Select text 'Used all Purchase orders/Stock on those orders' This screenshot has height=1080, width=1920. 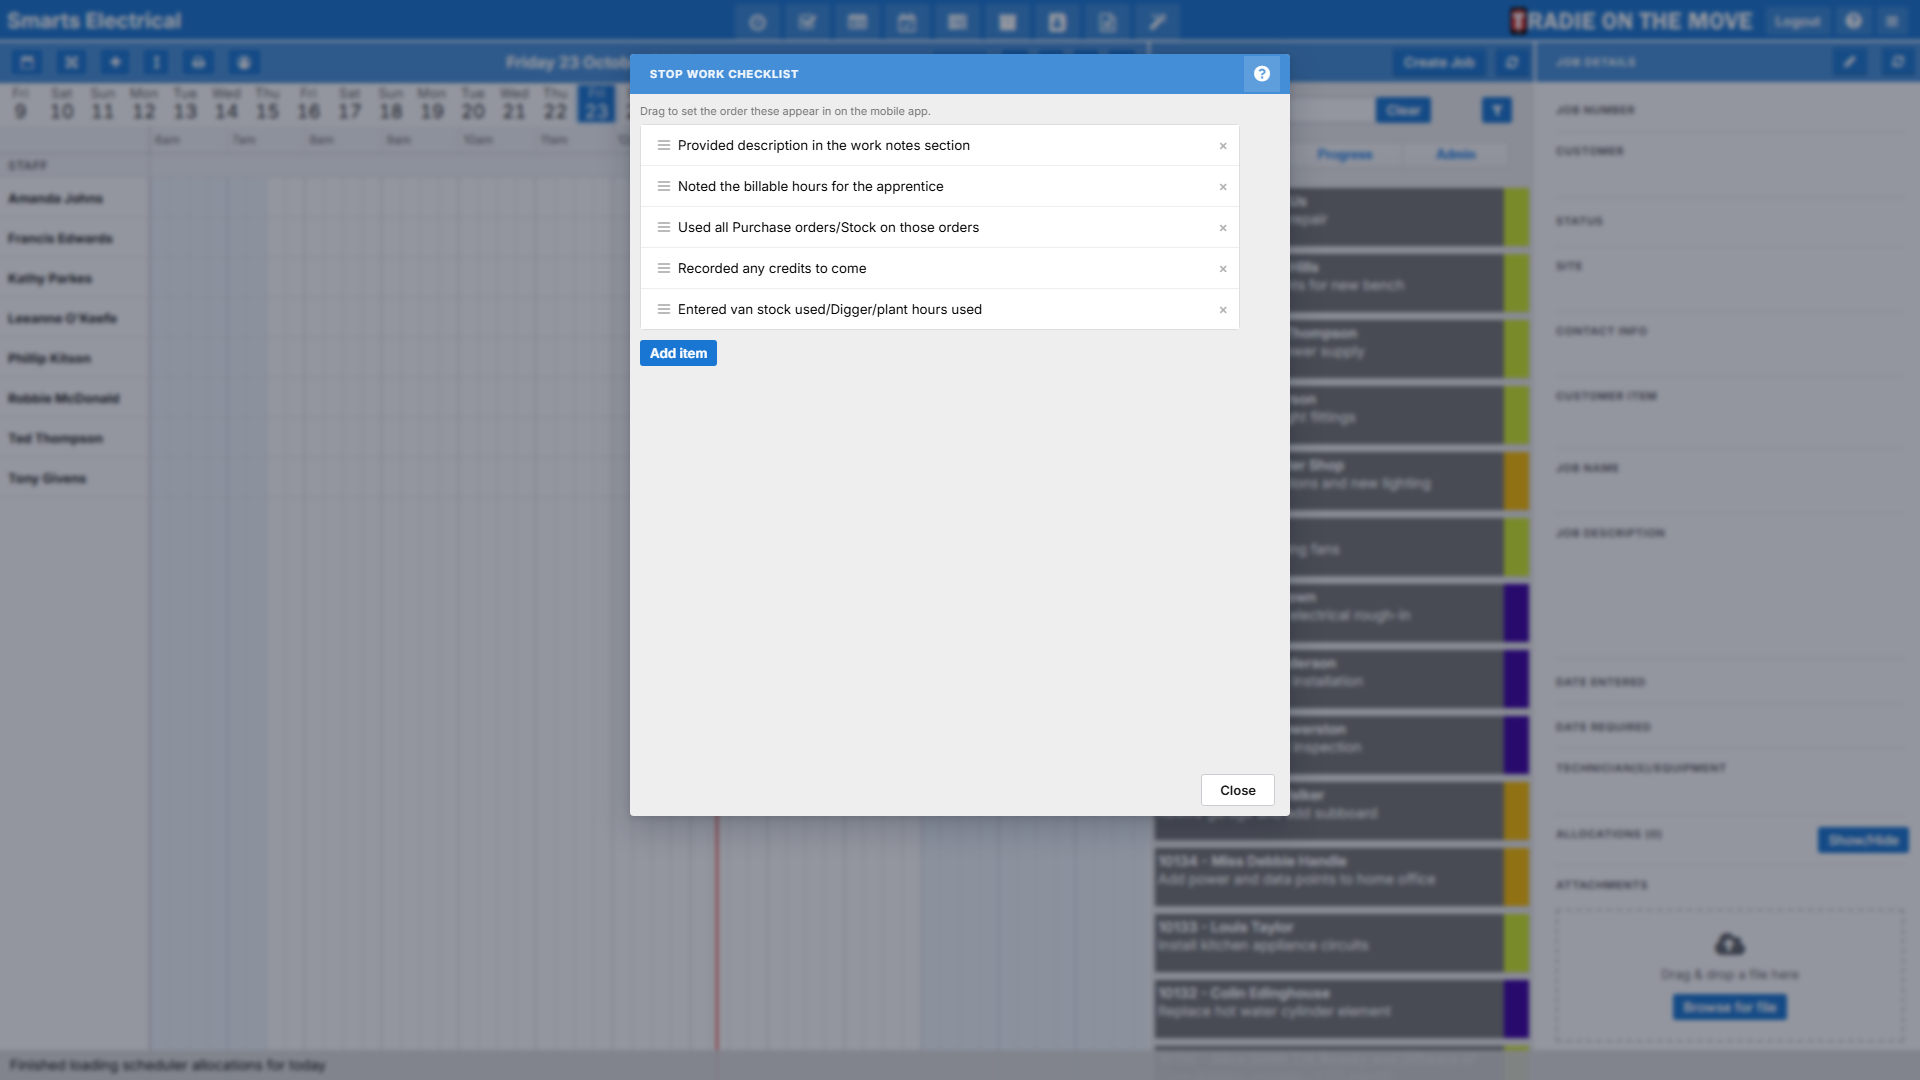click(x=828, y=228)
